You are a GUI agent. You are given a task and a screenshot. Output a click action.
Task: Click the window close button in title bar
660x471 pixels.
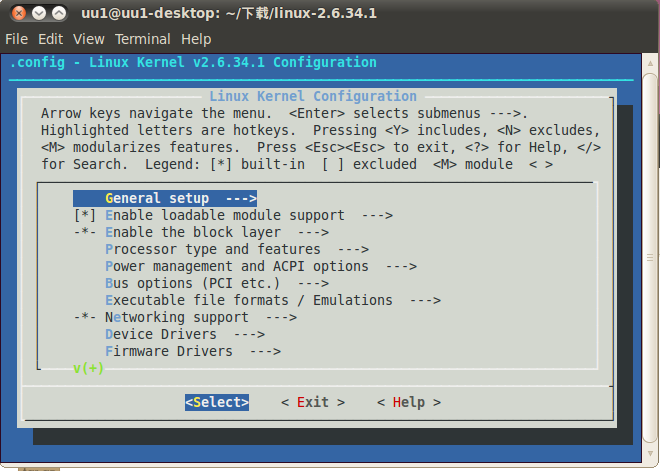[x=16, y=14]
